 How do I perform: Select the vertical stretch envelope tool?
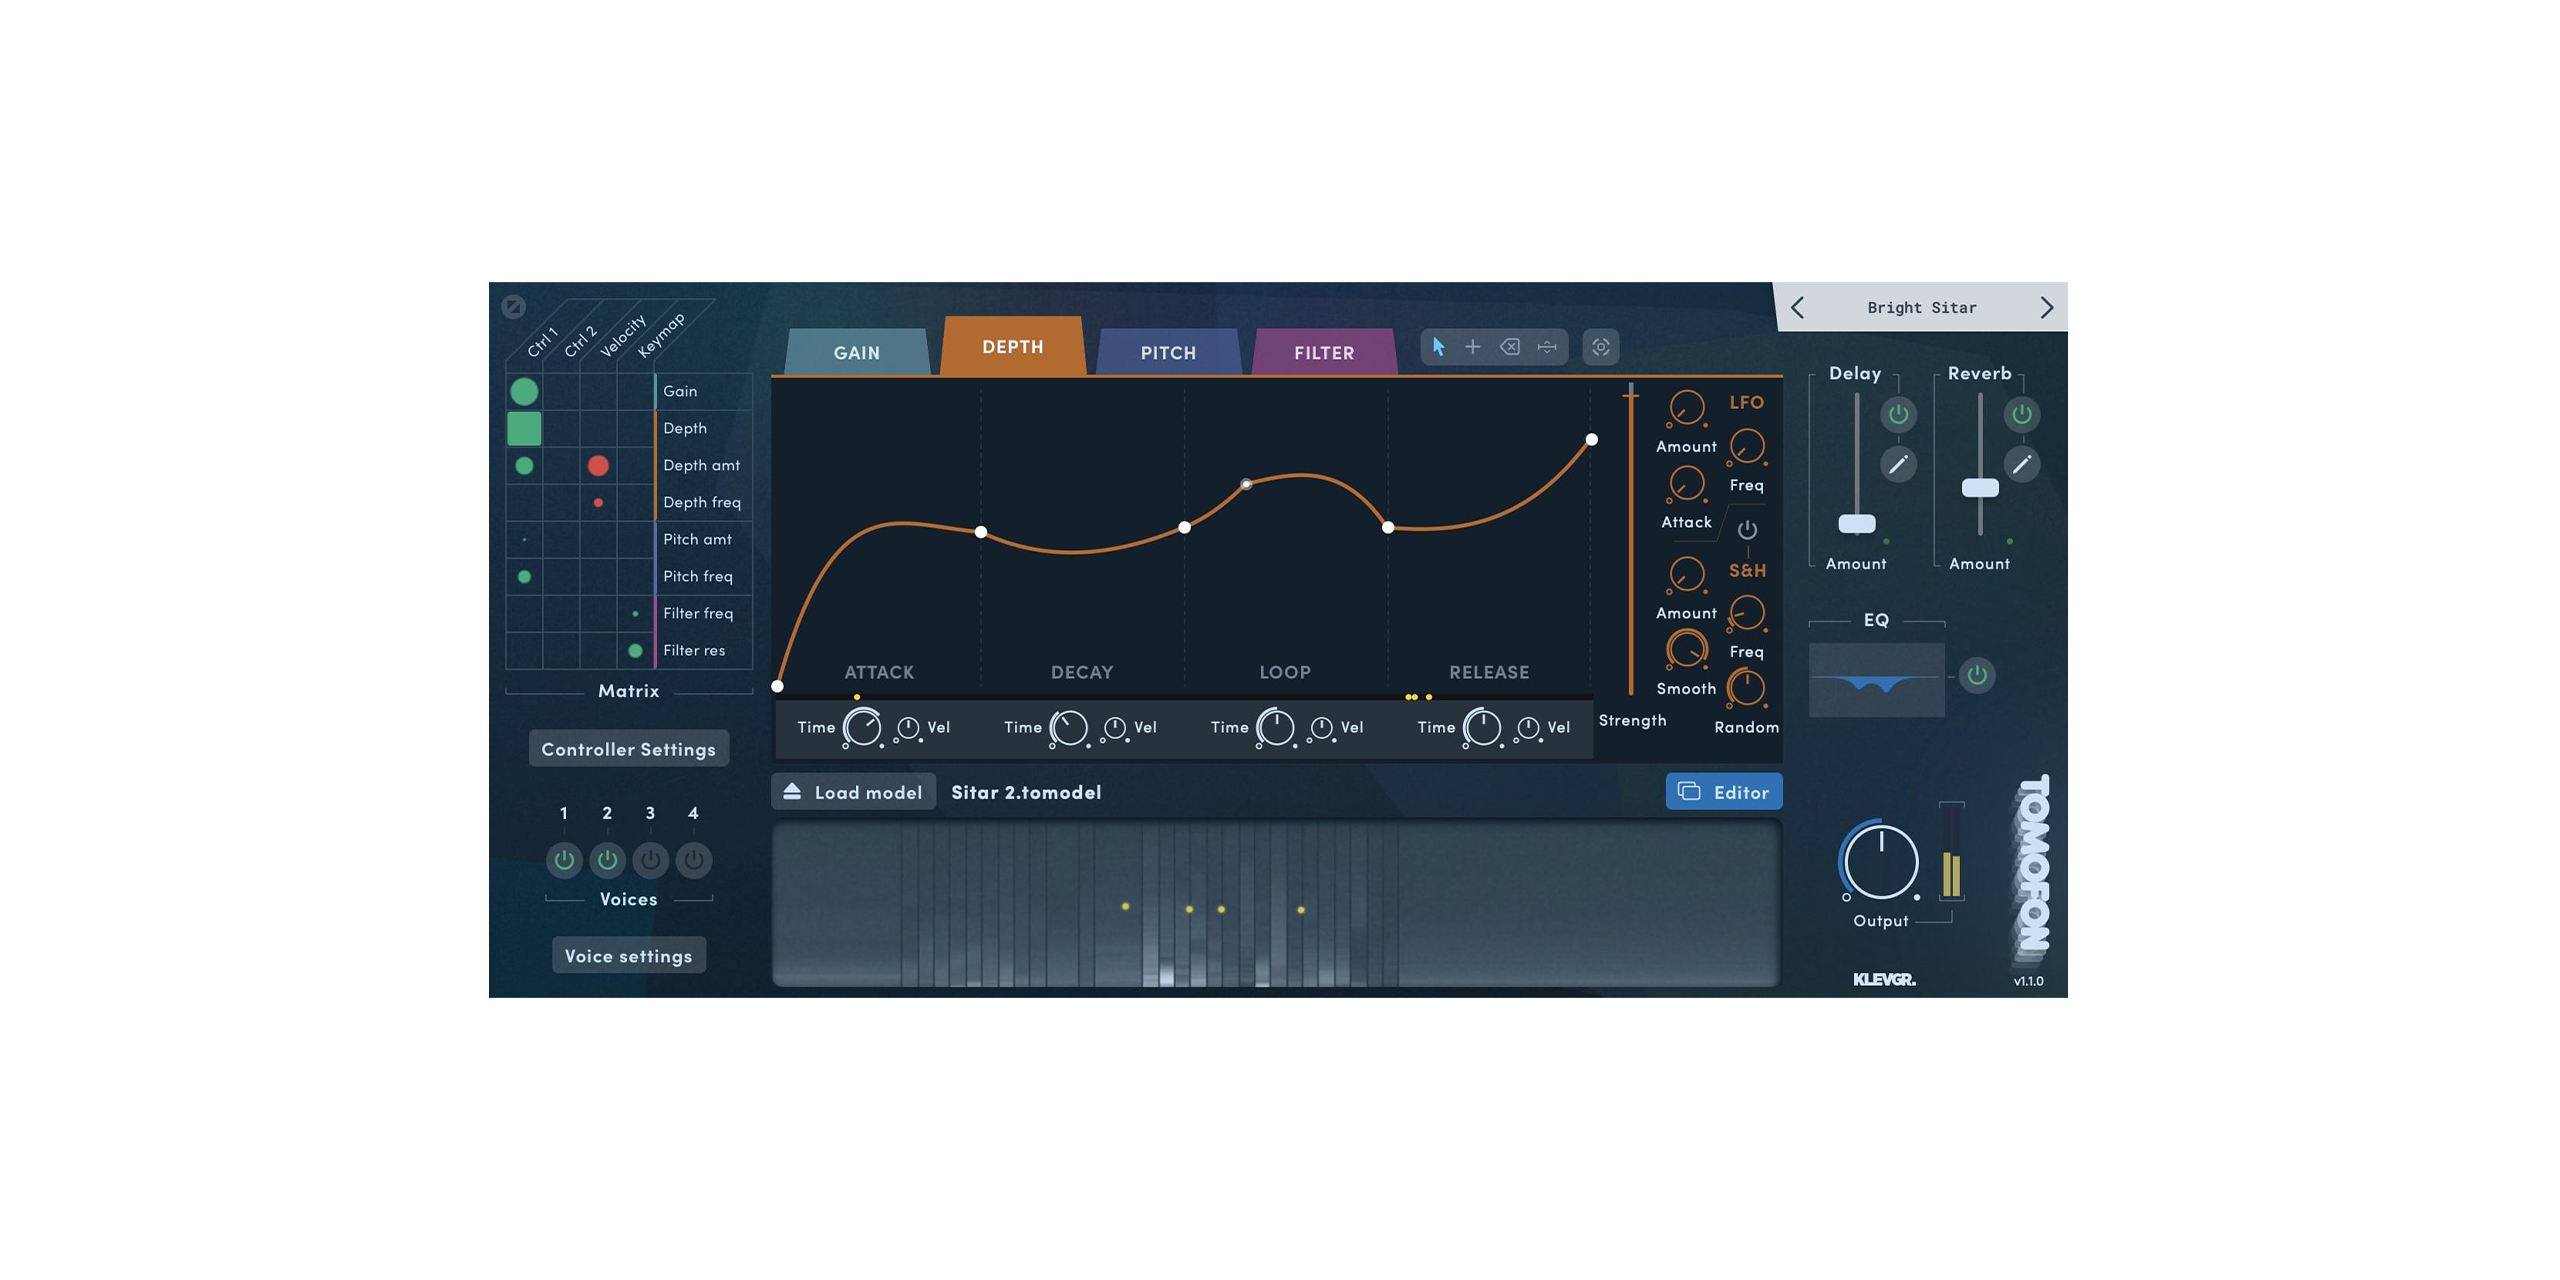click(x=1547, y=347)
